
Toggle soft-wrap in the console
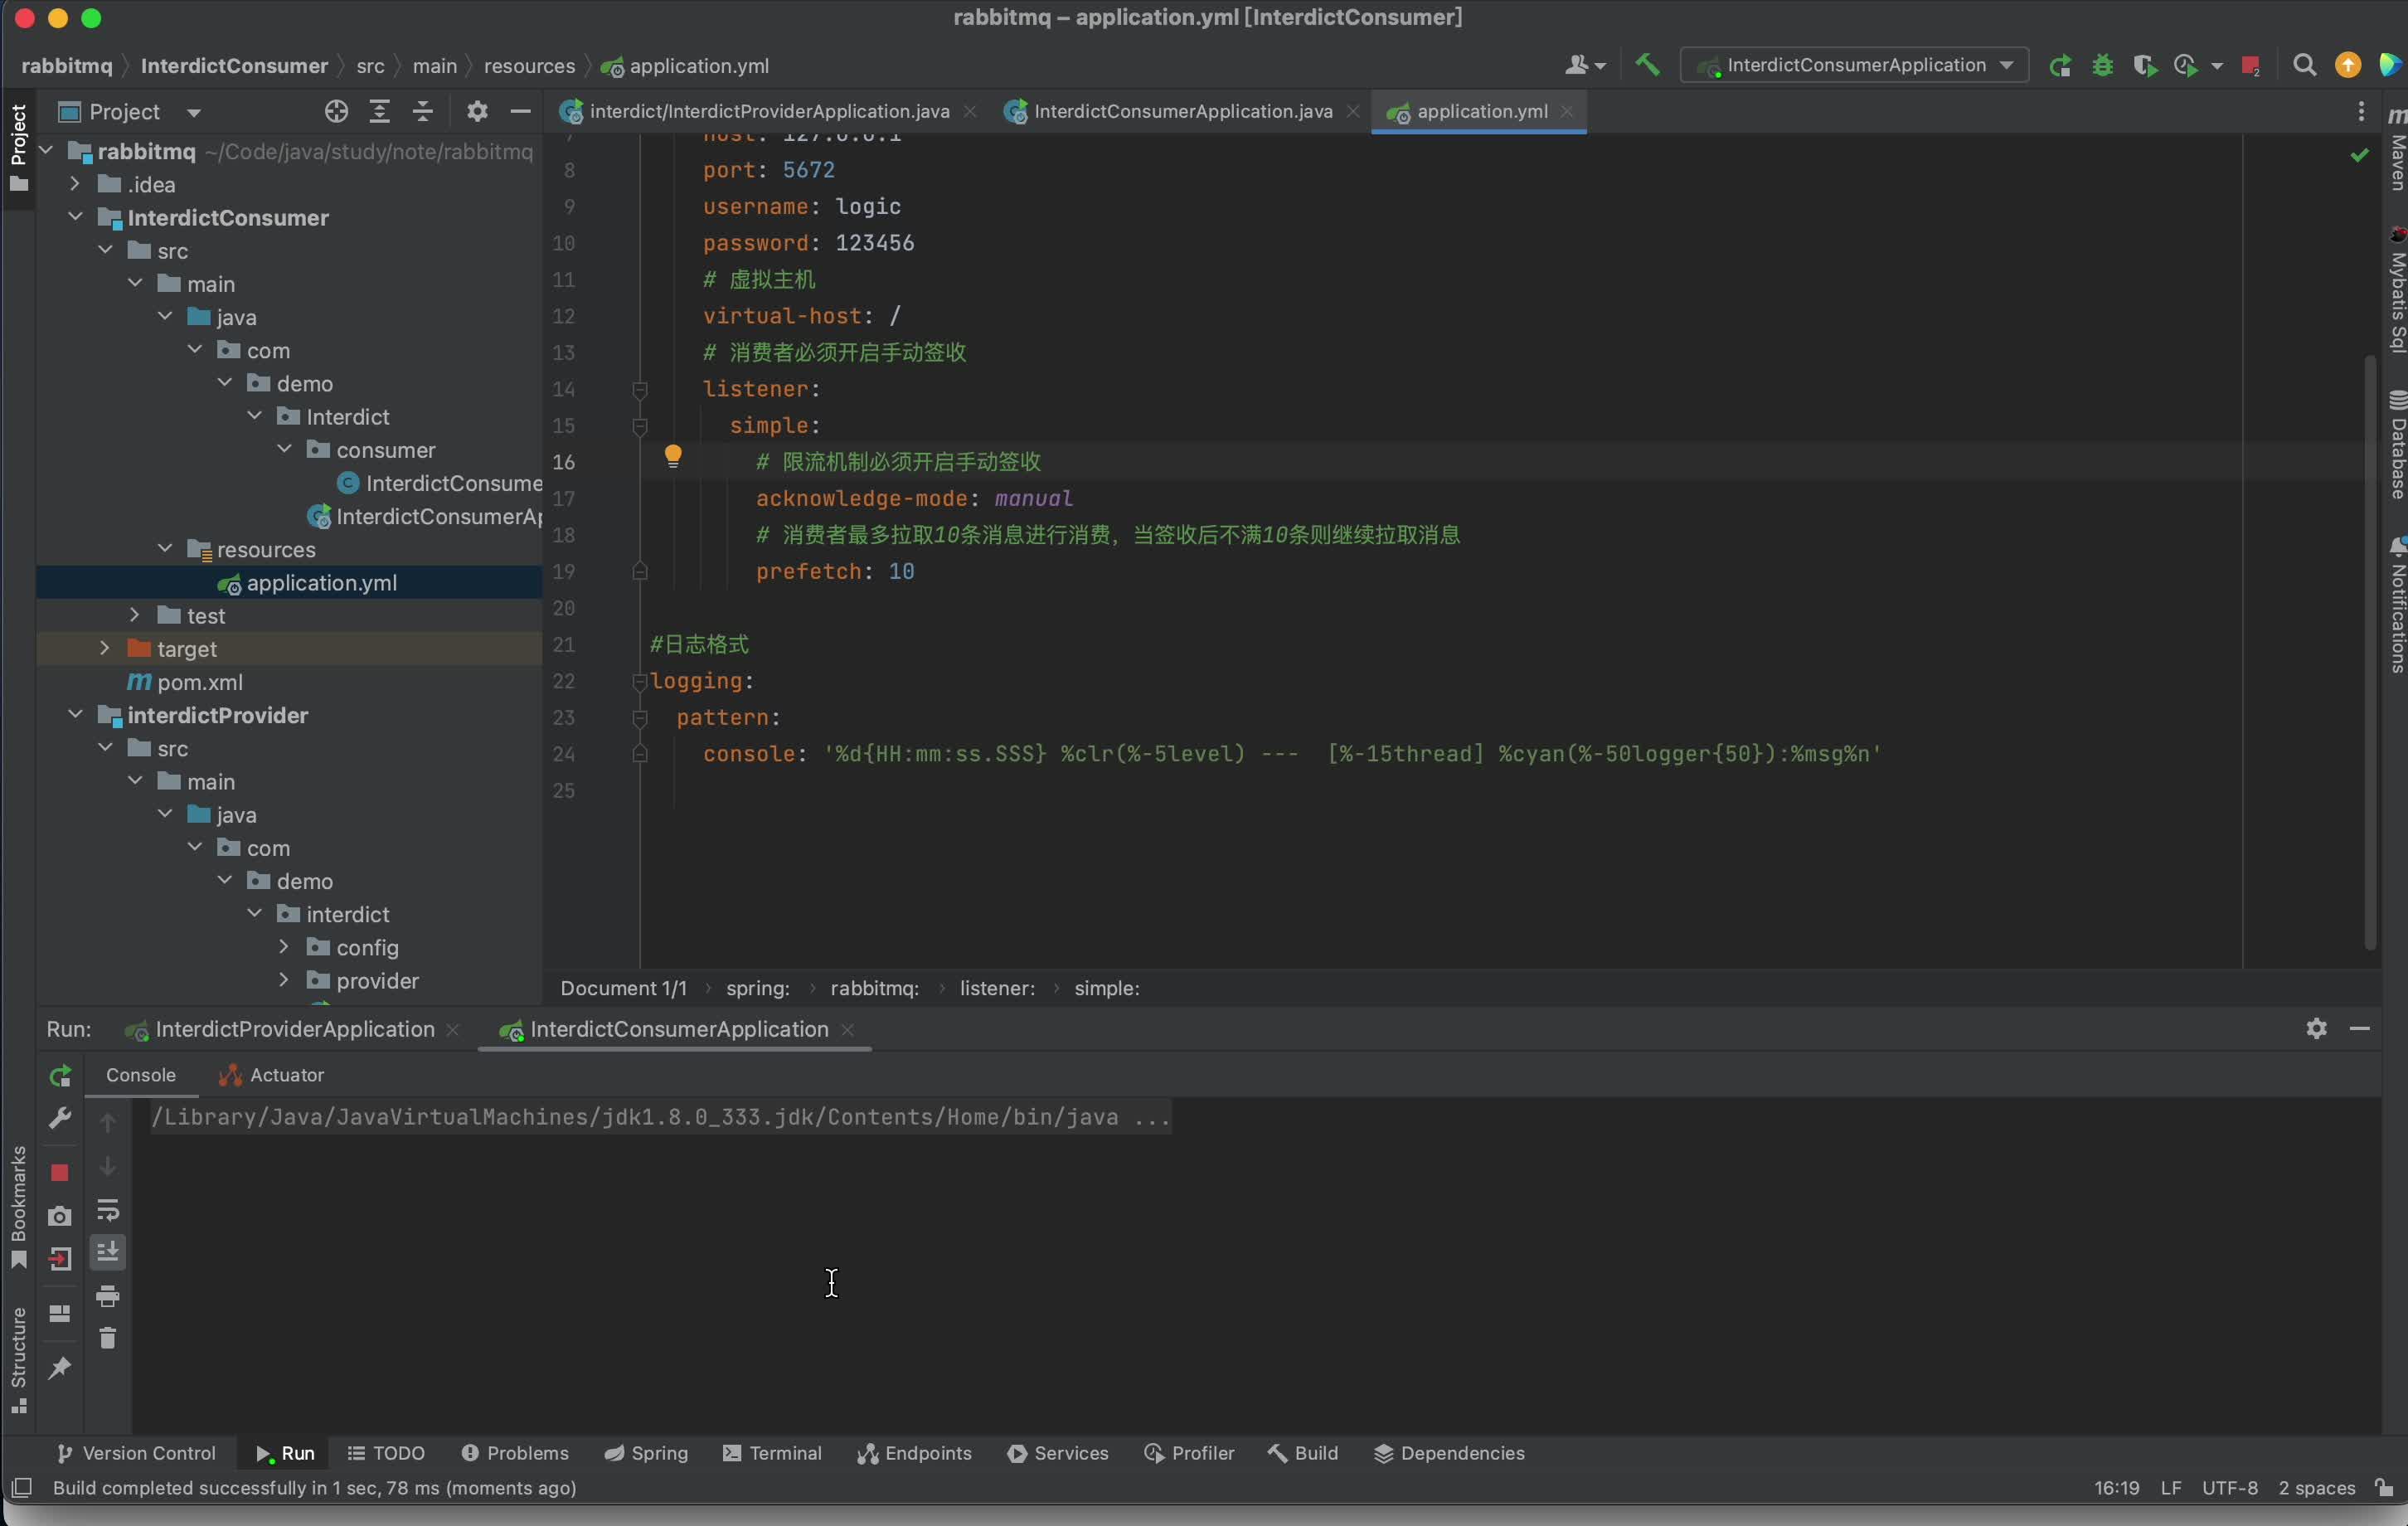coord(108,1211)
